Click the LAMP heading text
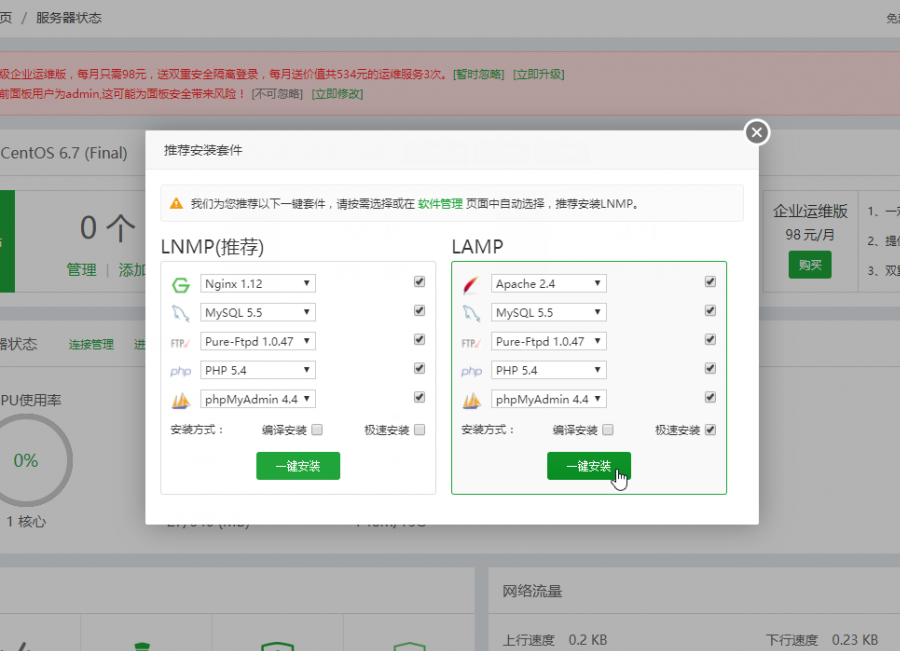900x651 pixels. pos(478,247)
